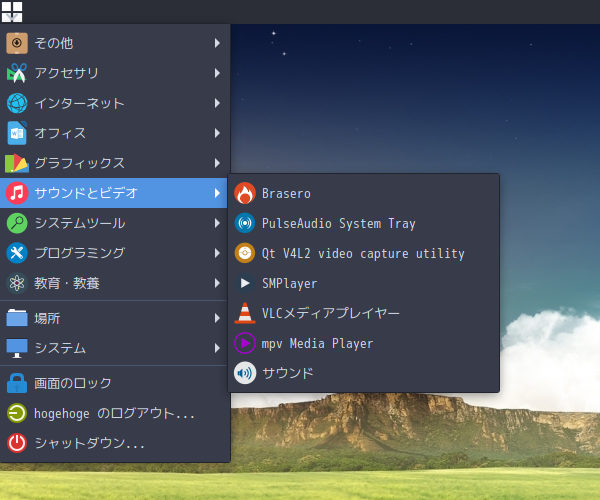Screen dimensions: 600x500
Task: Launch VLCメディアプレイヤー
Action: coord(364,313)
